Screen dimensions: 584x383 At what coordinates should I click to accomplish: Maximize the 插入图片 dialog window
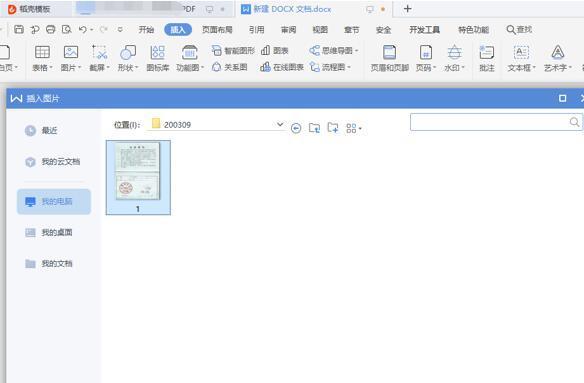click(562, 98)
